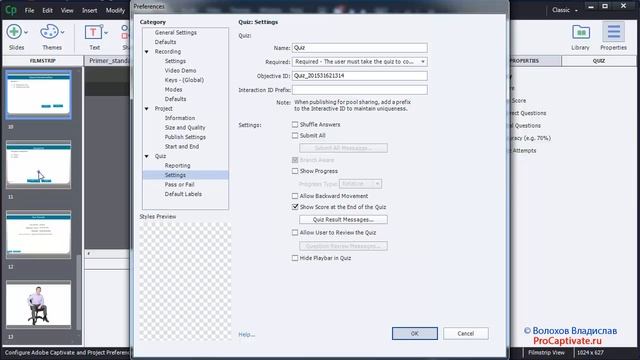Viewport: 640px width, 360px height.
Task: Open the File menu
Action: click(x=29, y=10)
